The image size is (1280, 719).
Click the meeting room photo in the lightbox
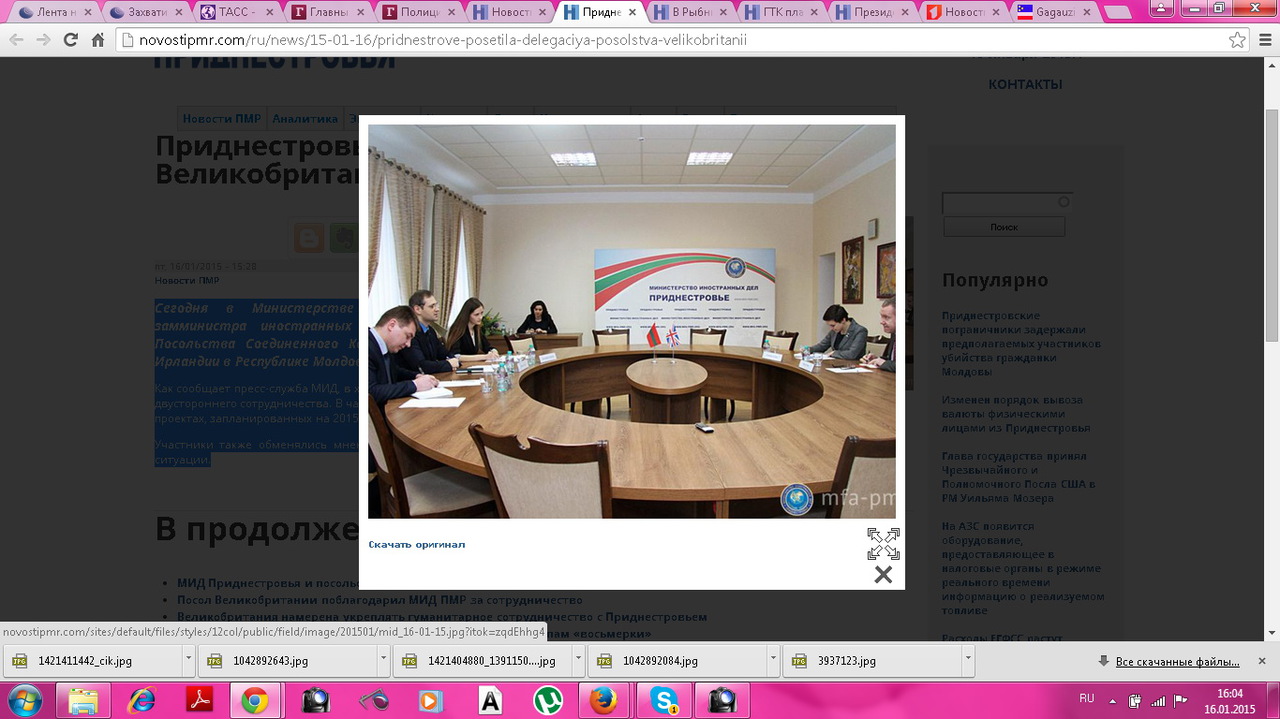[x=632, y=321]
